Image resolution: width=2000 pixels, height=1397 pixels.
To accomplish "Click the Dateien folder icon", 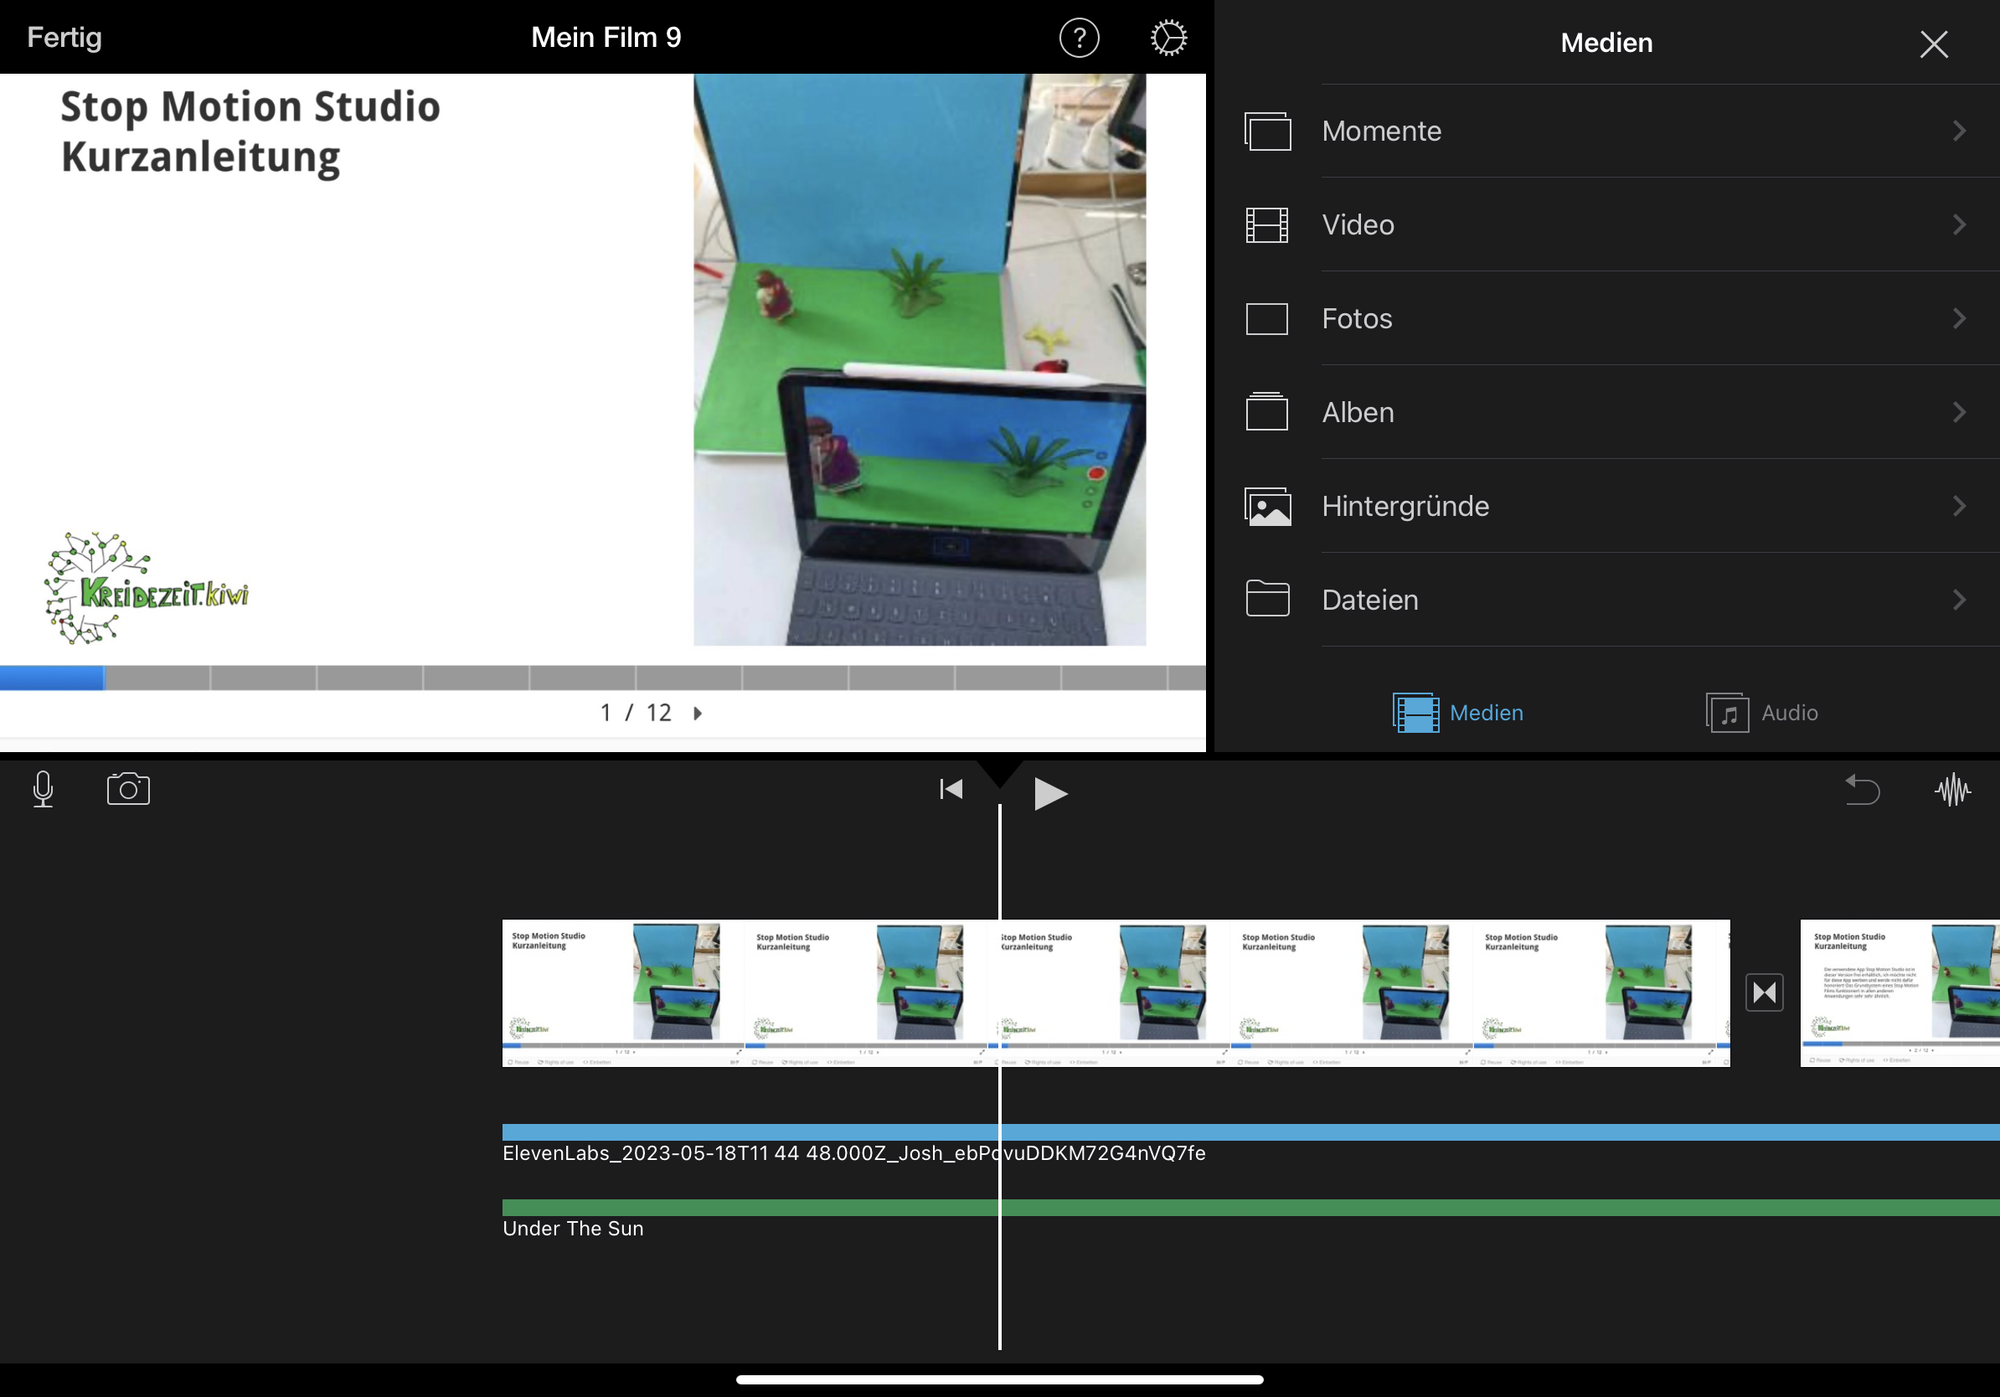I will pyautogui.click(x=1267, y=599).
